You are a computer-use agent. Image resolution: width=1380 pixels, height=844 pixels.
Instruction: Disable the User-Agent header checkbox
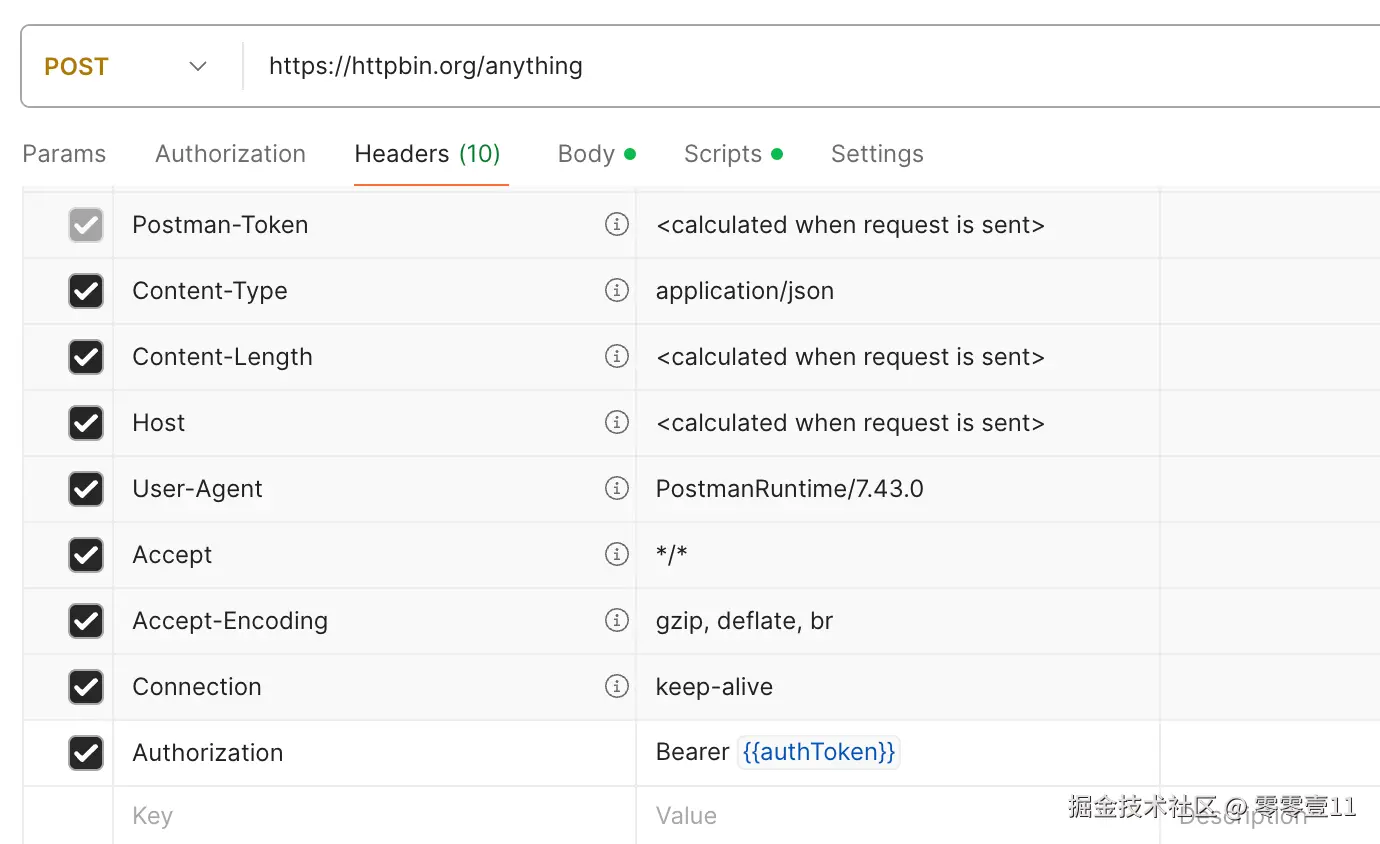[x=86, y=489]
